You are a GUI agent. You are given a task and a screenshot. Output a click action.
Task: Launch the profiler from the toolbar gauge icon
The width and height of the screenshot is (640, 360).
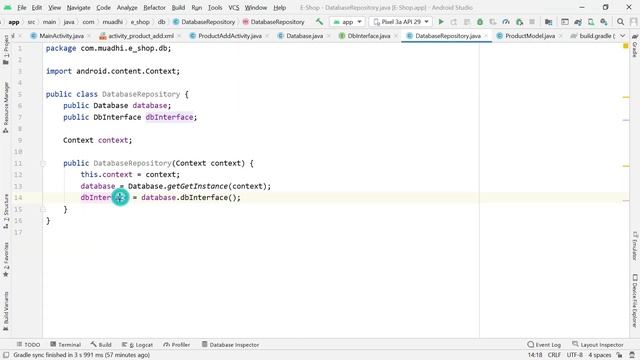[506, 22]
